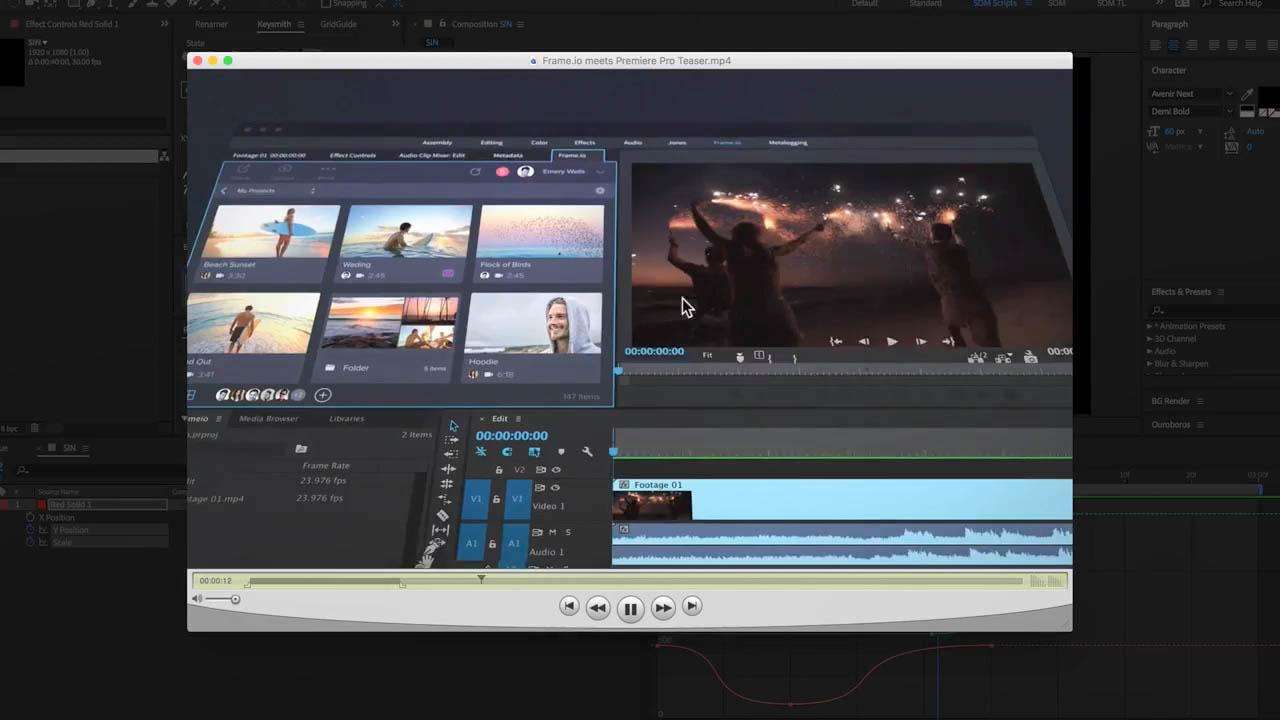Switch to the Effect Controls tab in Premiere
The height and width of the screenshot is (720, 1280).
353,155
